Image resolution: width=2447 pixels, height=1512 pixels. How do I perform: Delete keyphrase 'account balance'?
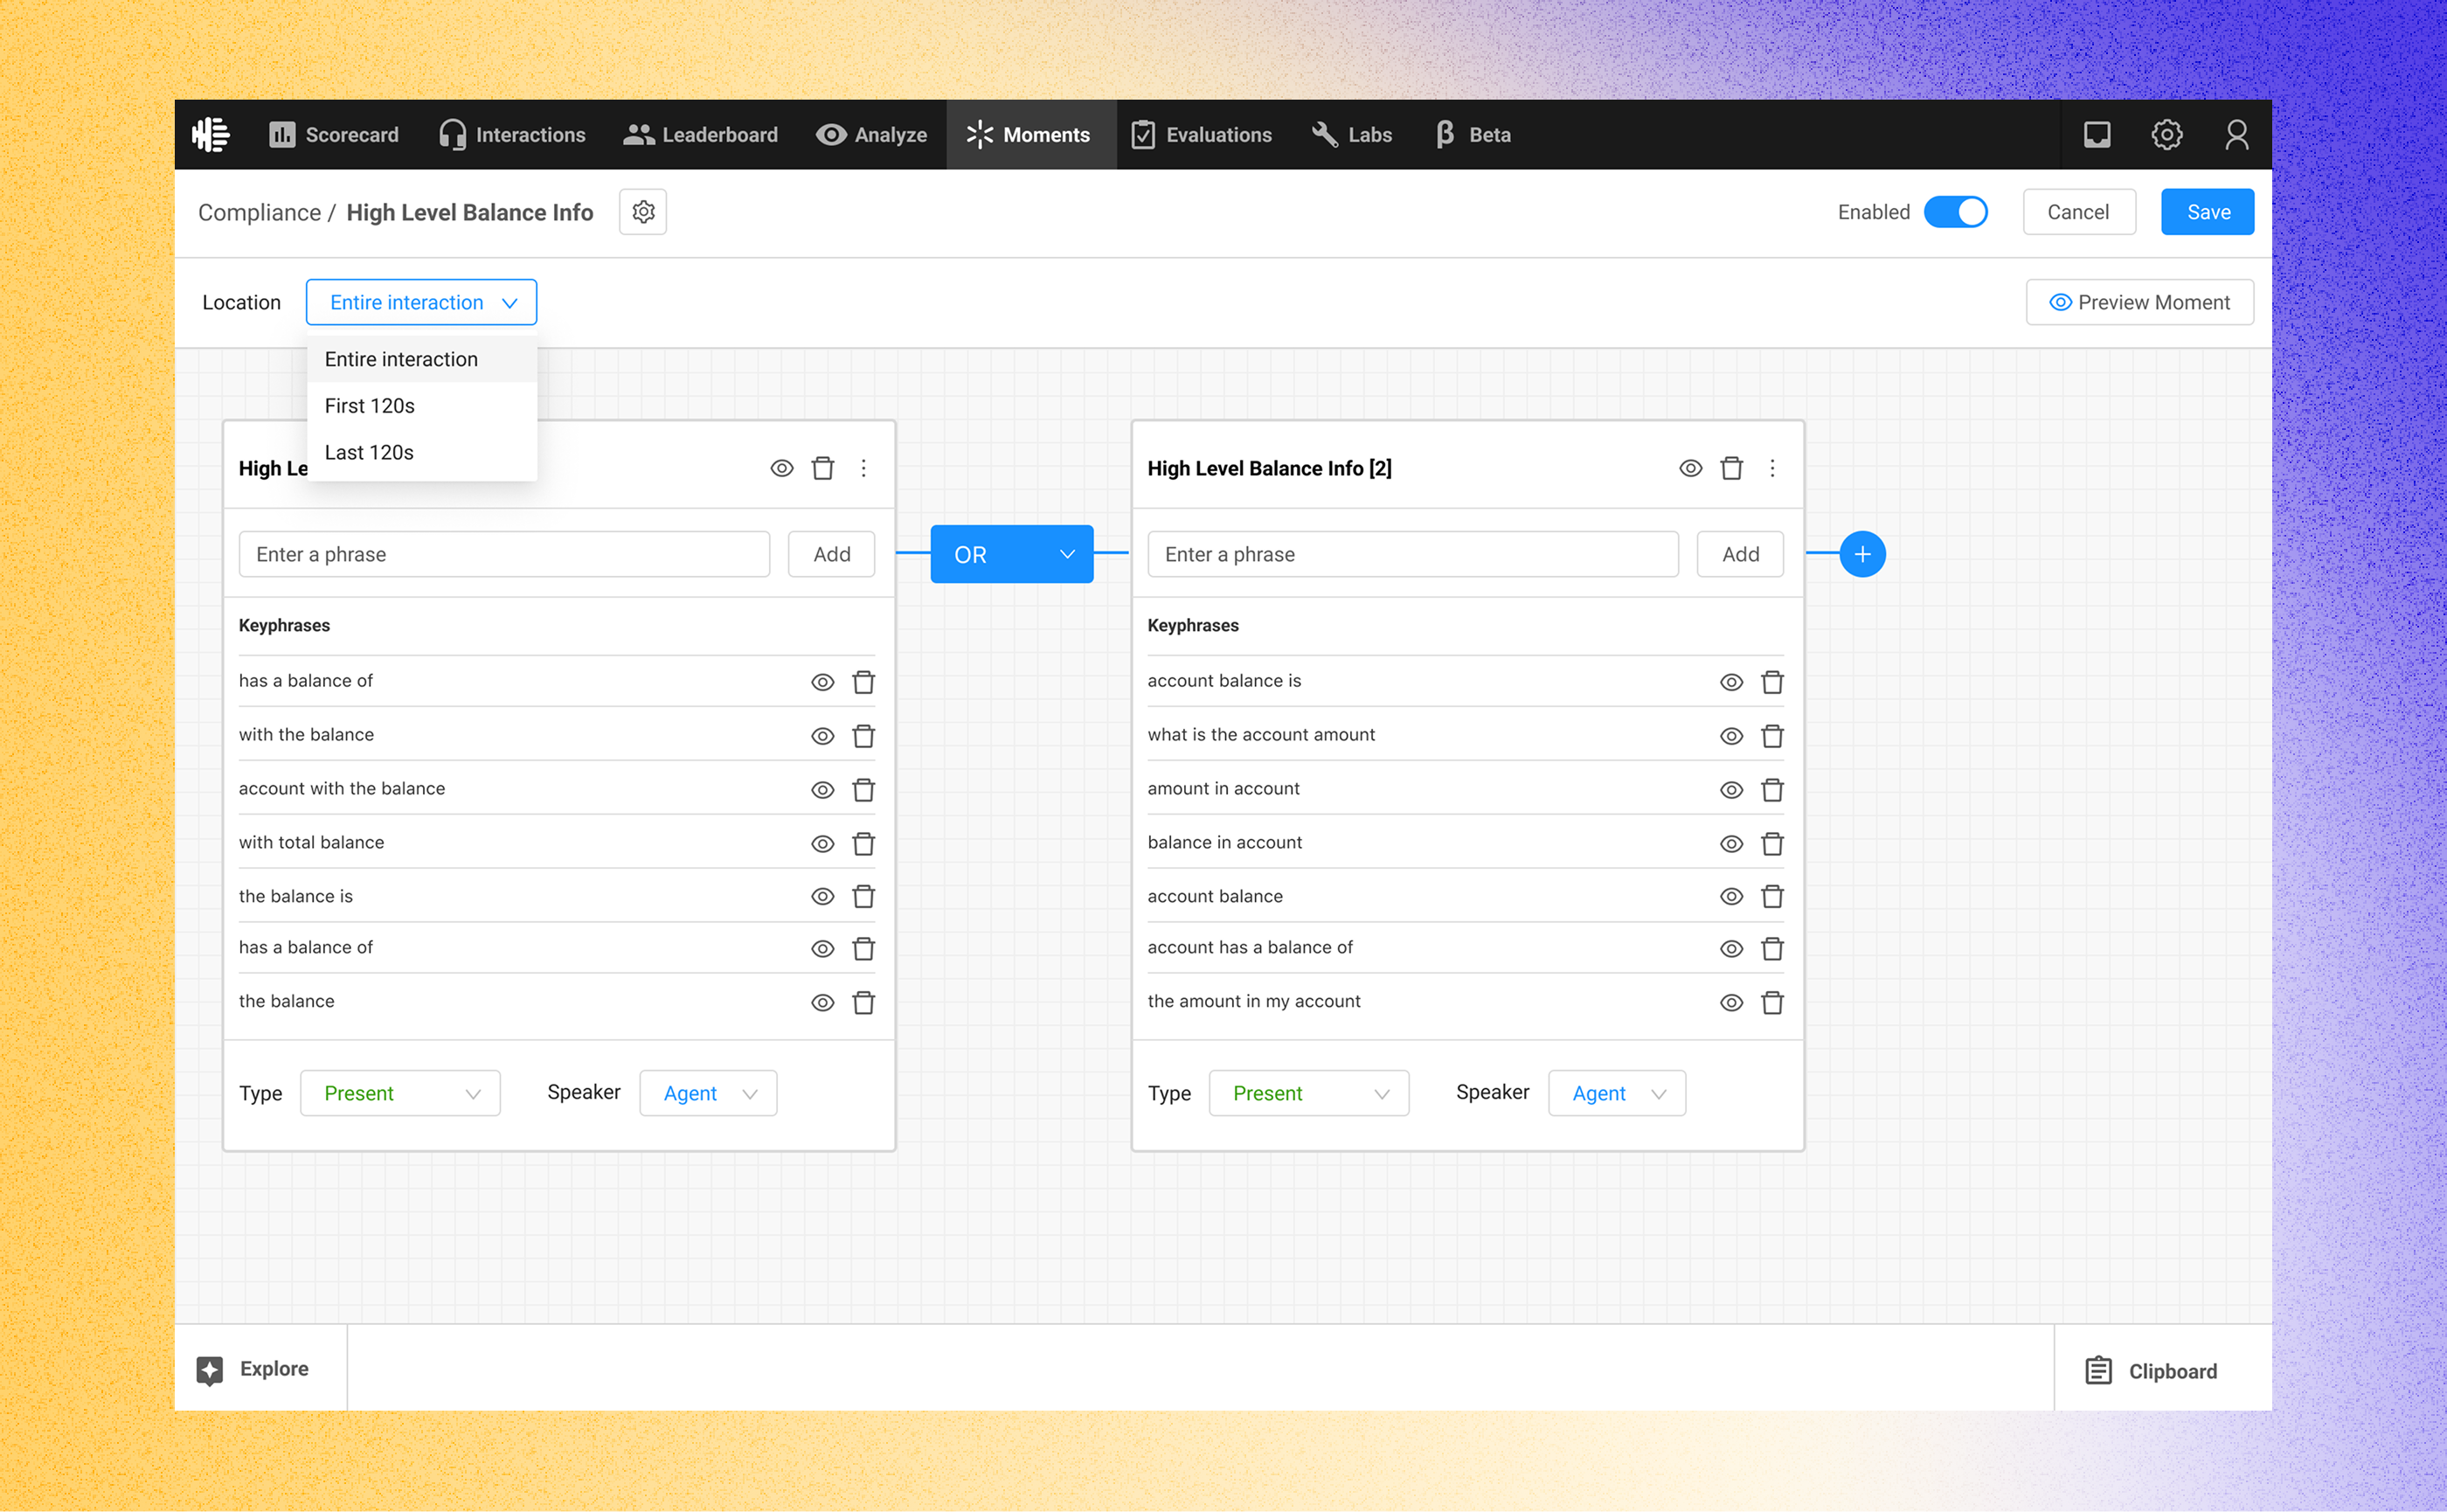point(1772,896)
